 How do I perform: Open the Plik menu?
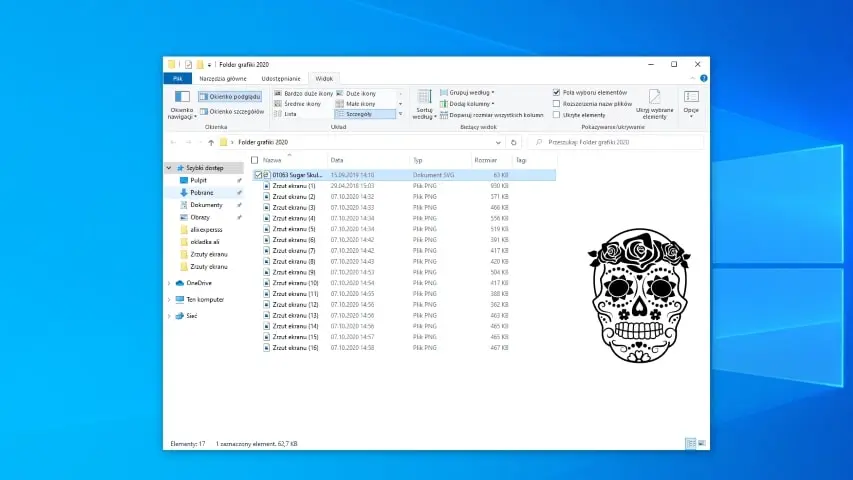177,77
